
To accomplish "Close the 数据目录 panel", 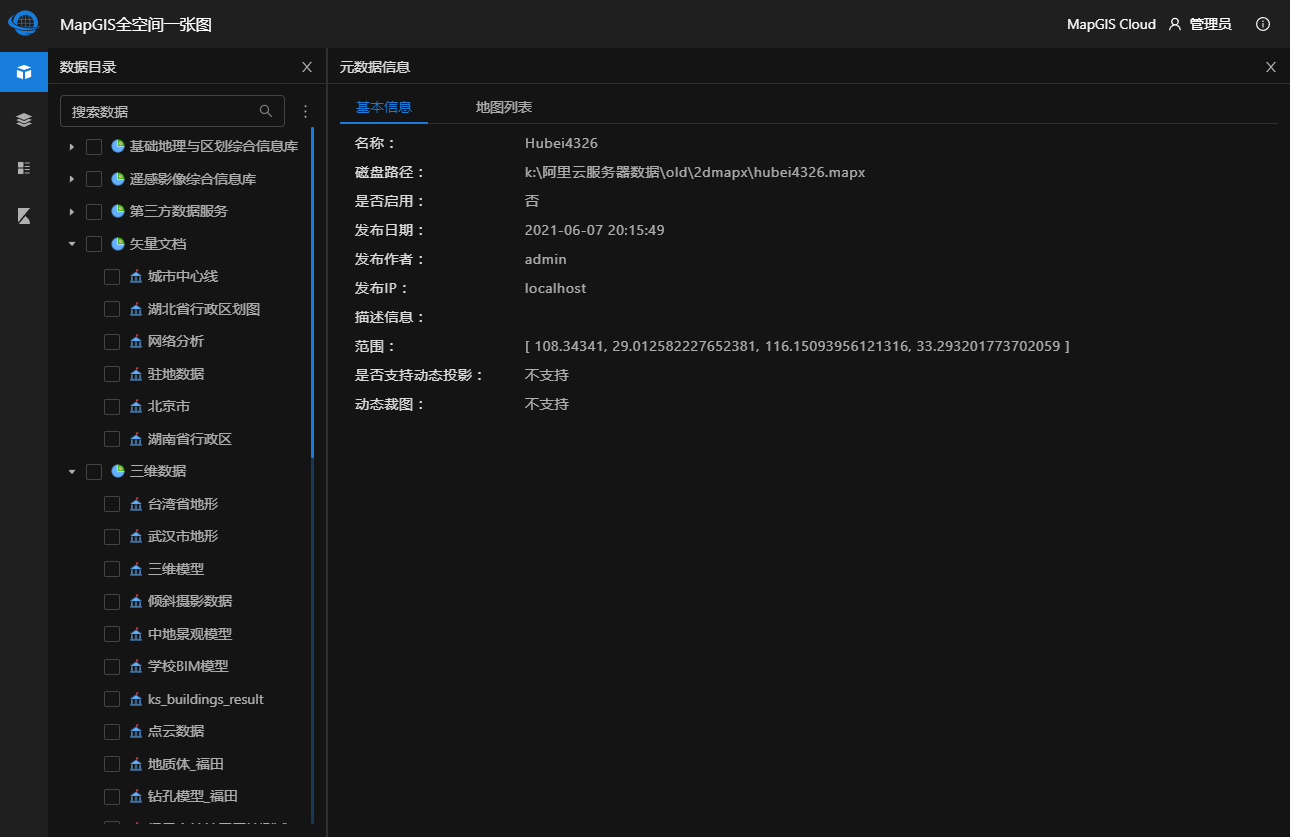I will (307, 67).
